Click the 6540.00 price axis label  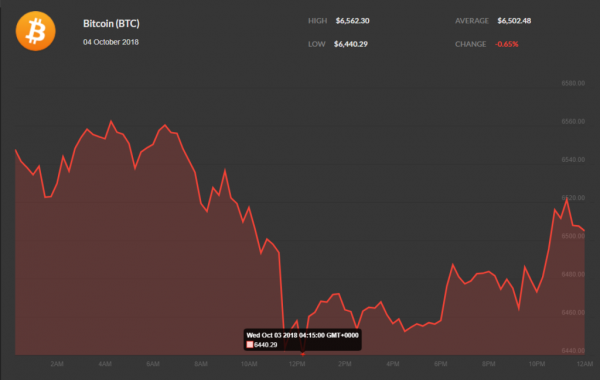tap(573, 160)
